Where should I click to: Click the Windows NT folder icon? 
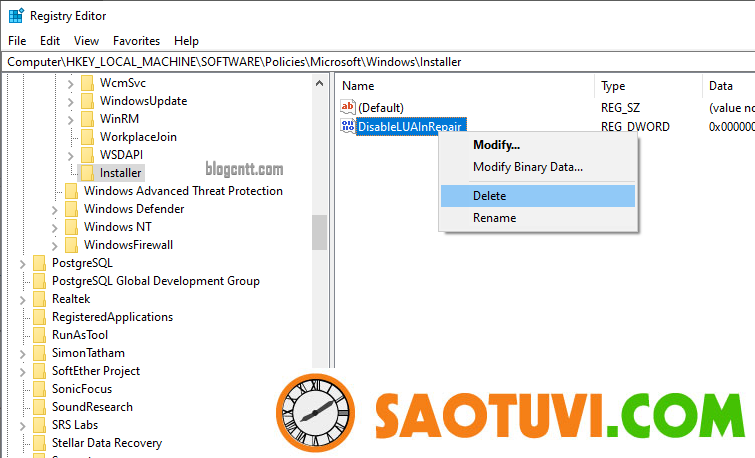point(72,226)
